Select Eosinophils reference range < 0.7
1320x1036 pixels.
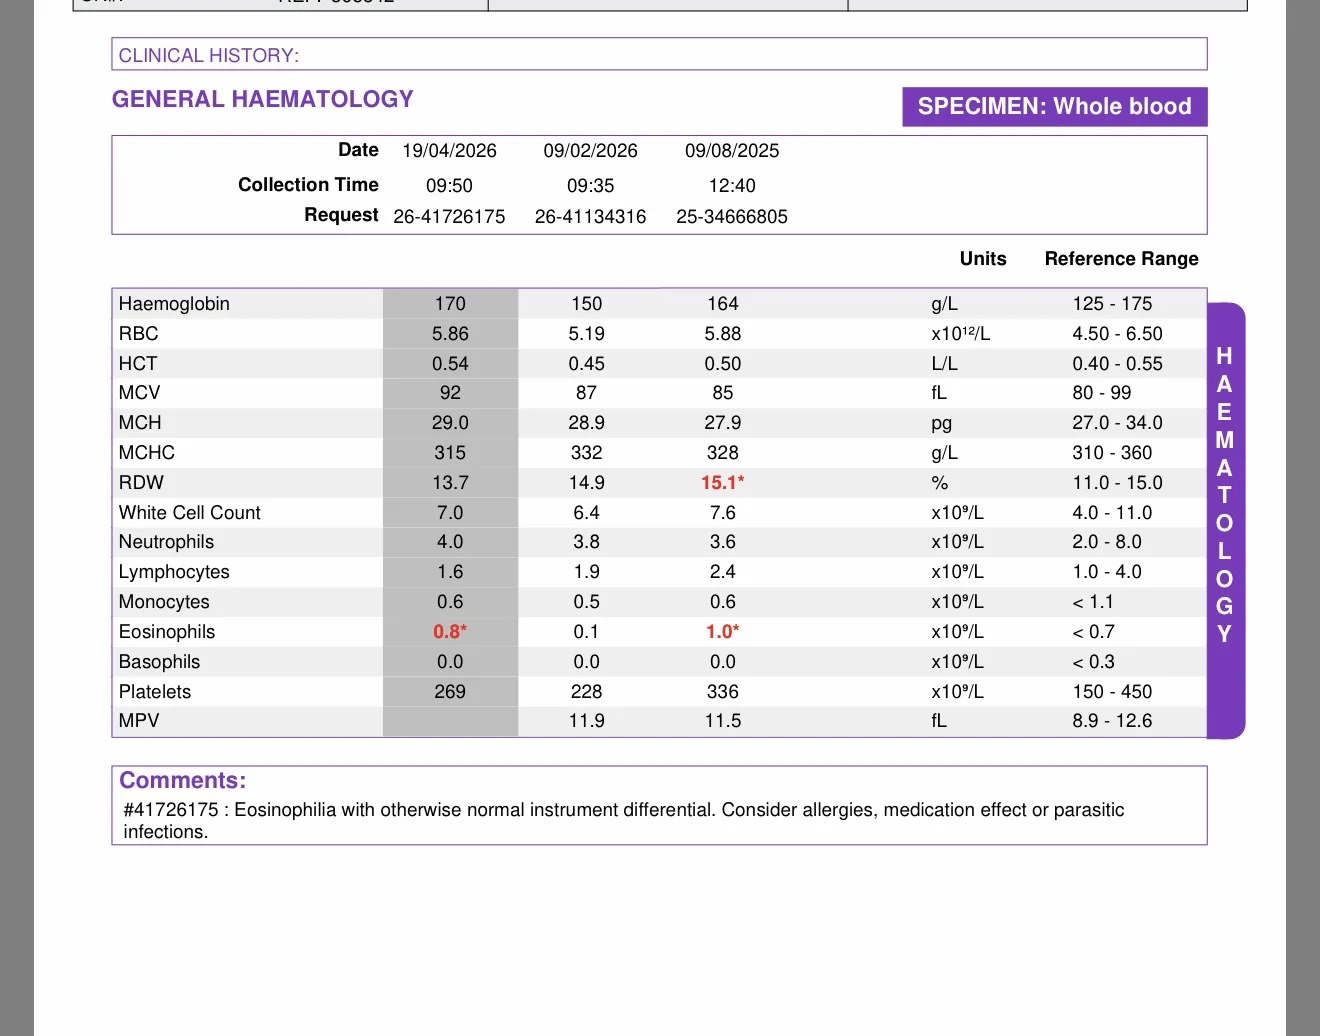coord(1094,632)
